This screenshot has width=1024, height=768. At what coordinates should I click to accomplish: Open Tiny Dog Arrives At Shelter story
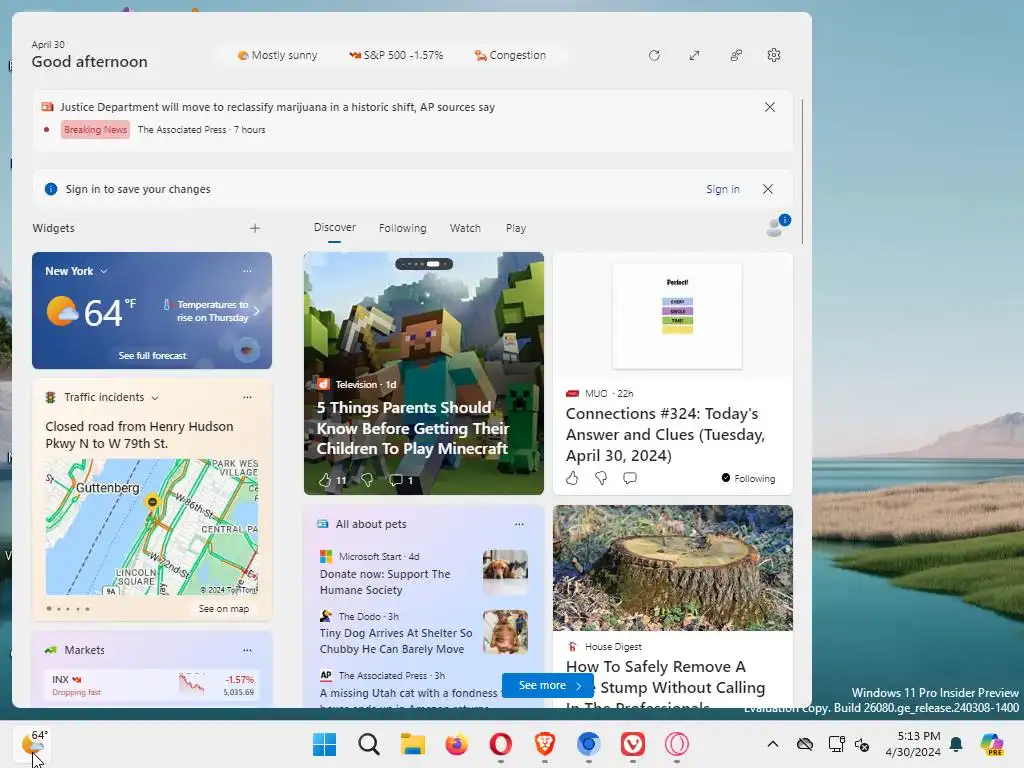tap(396, 641)
